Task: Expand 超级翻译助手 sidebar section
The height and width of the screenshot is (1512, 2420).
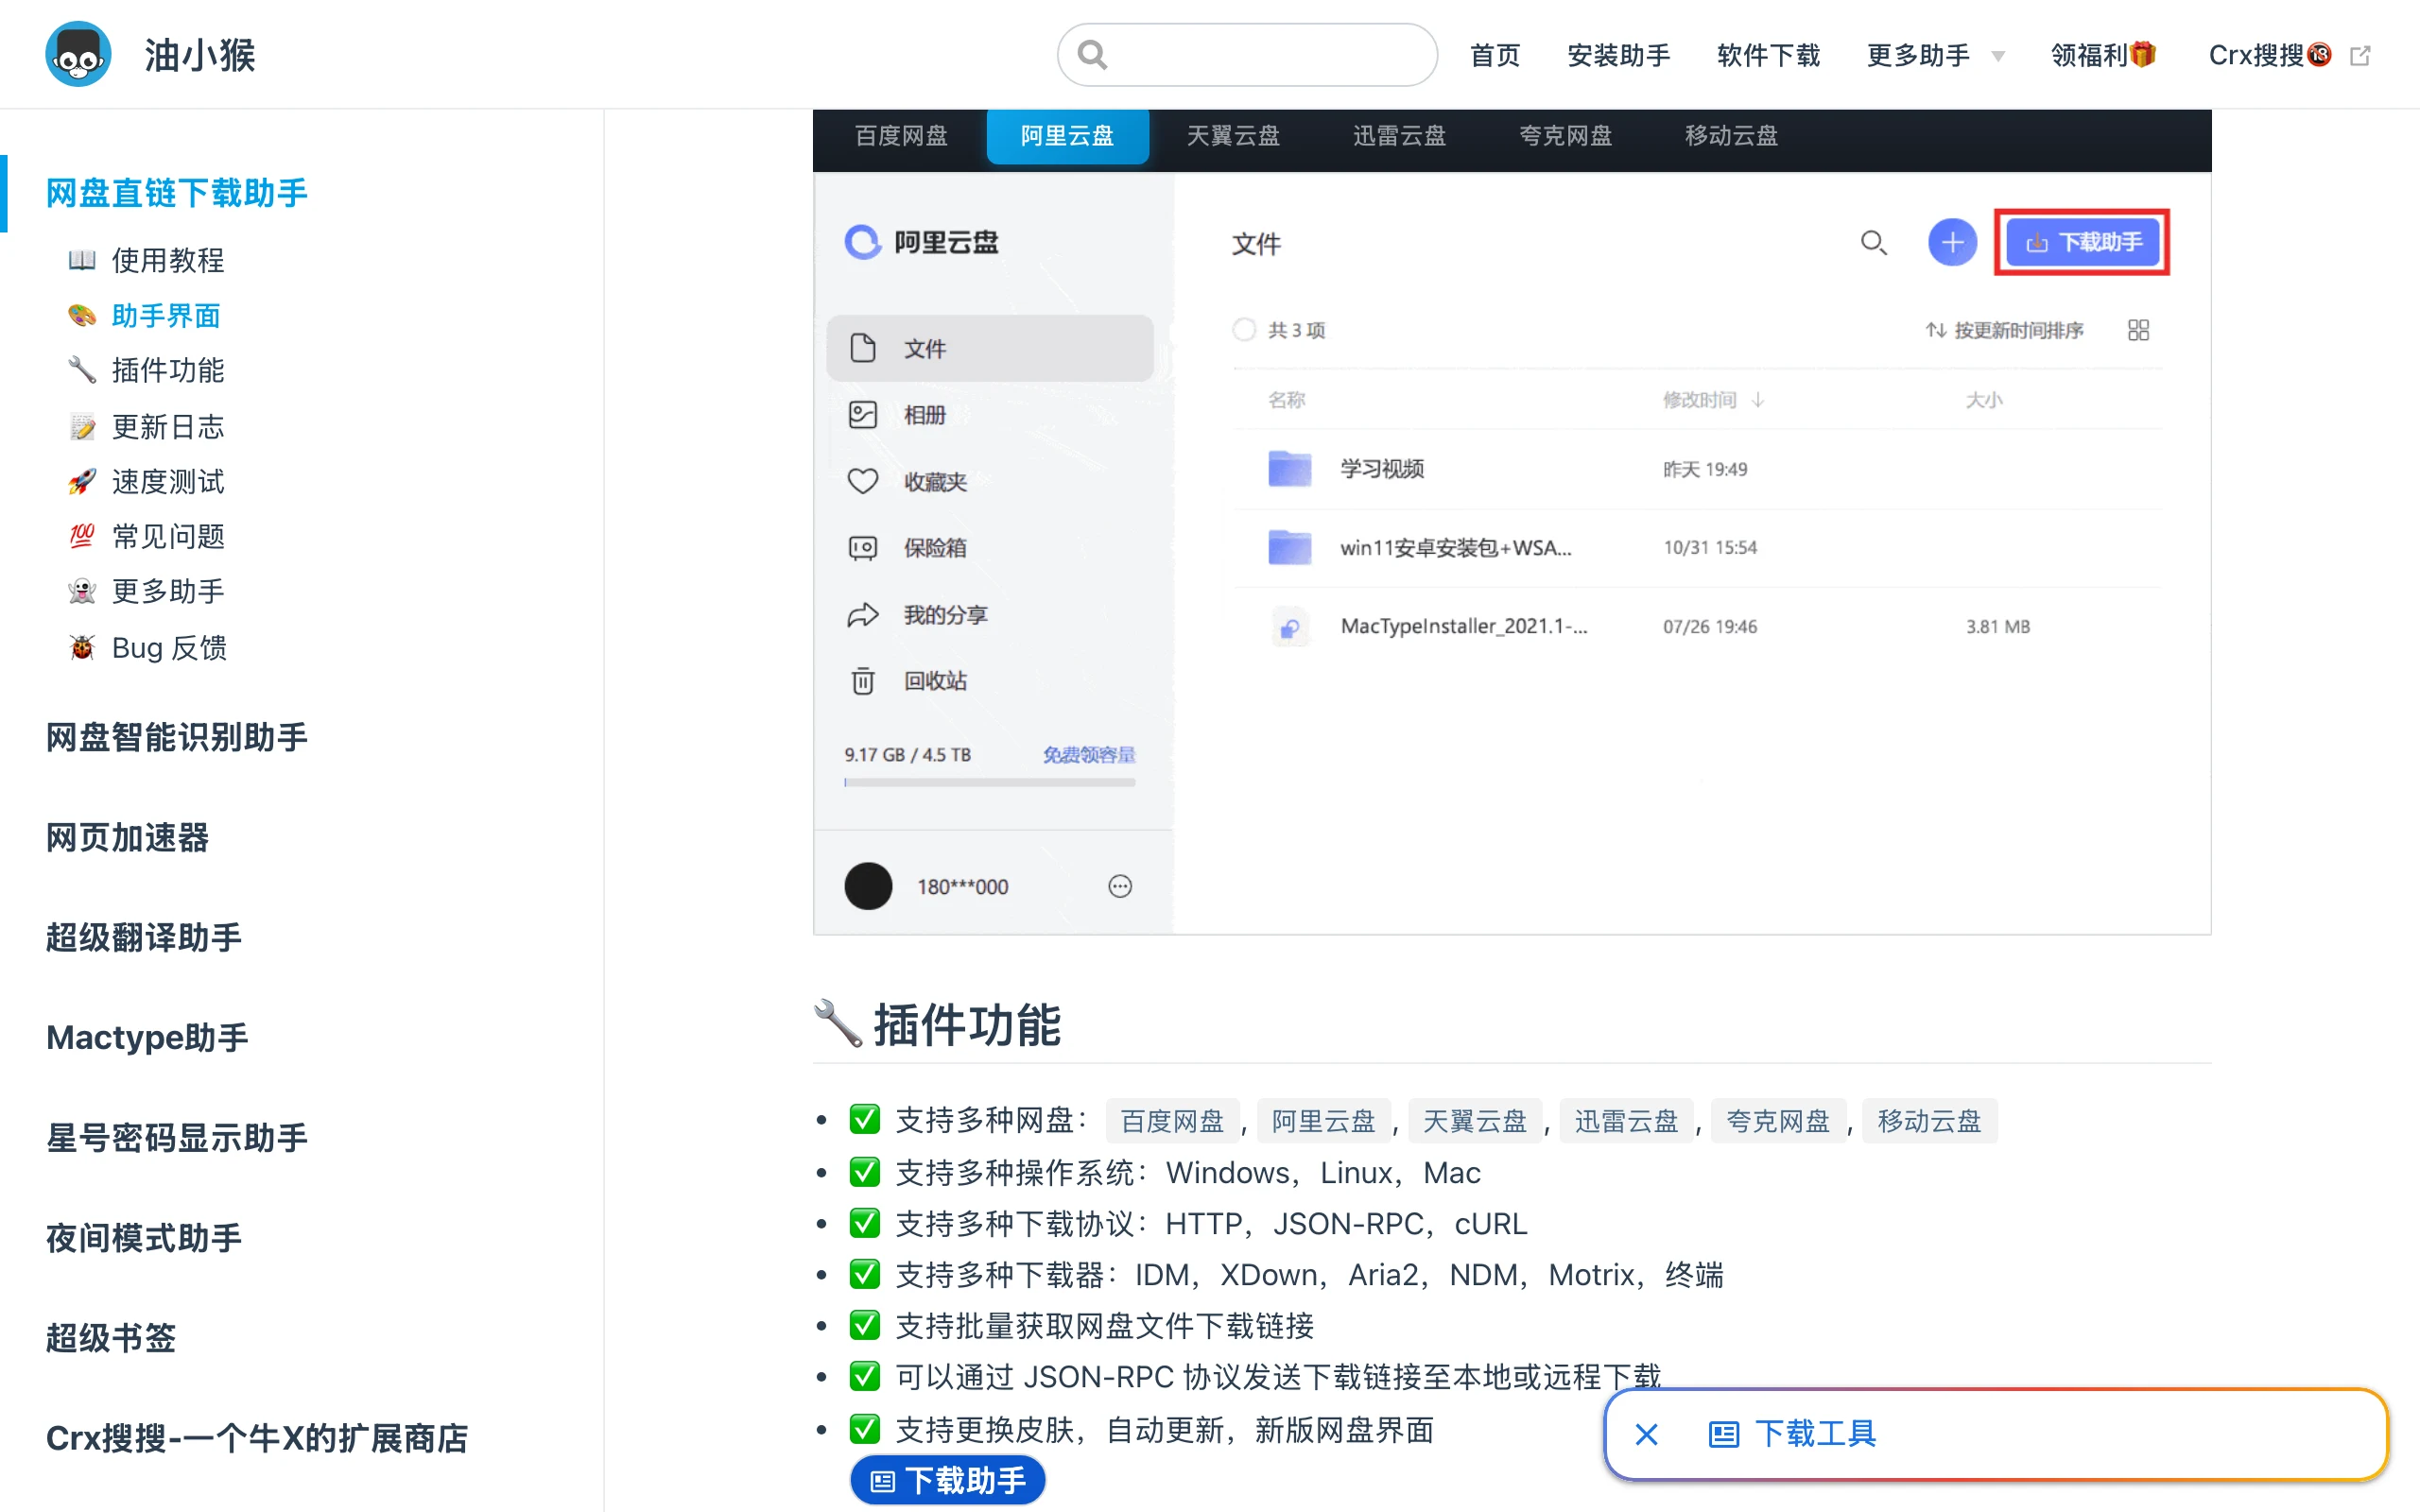Action: [144, 937]
